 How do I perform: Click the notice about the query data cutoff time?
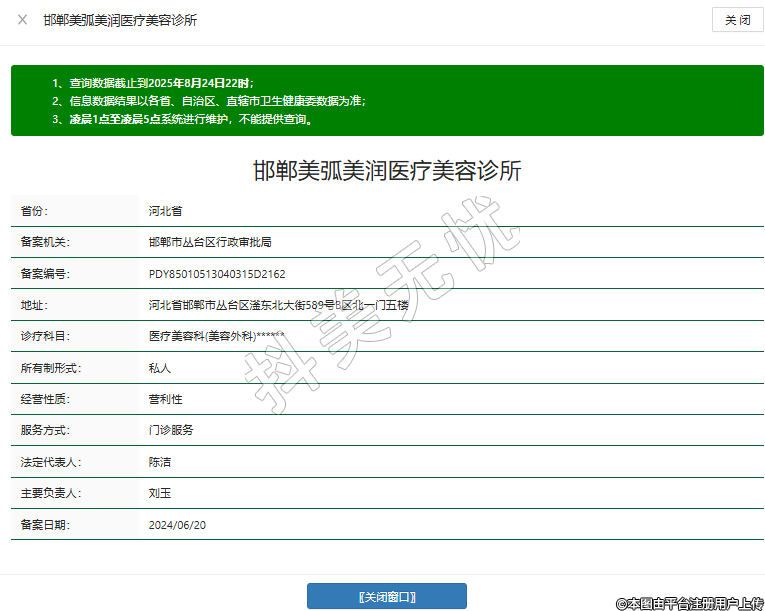(x=153, y=82)
